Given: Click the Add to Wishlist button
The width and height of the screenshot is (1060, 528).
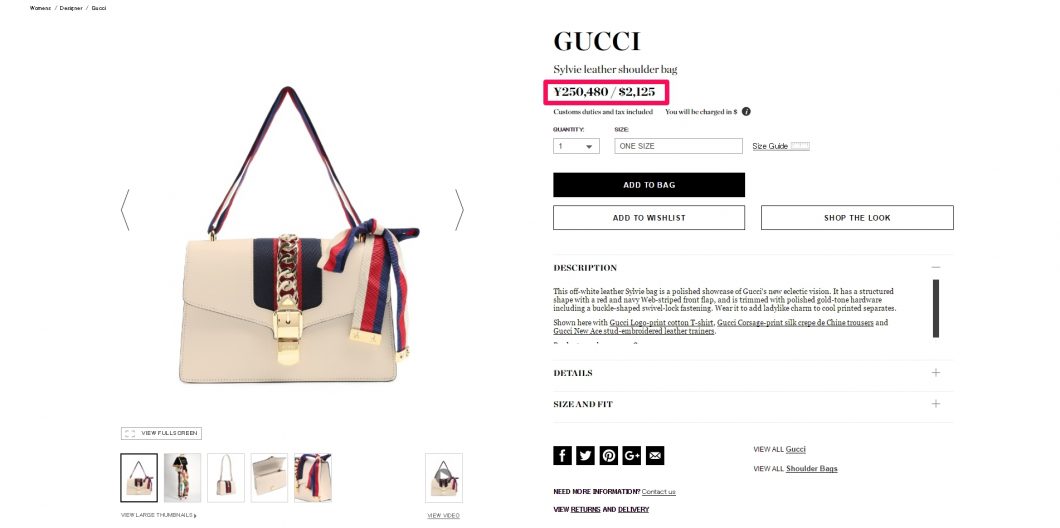Looking at the screenshot, I should 649,218.
